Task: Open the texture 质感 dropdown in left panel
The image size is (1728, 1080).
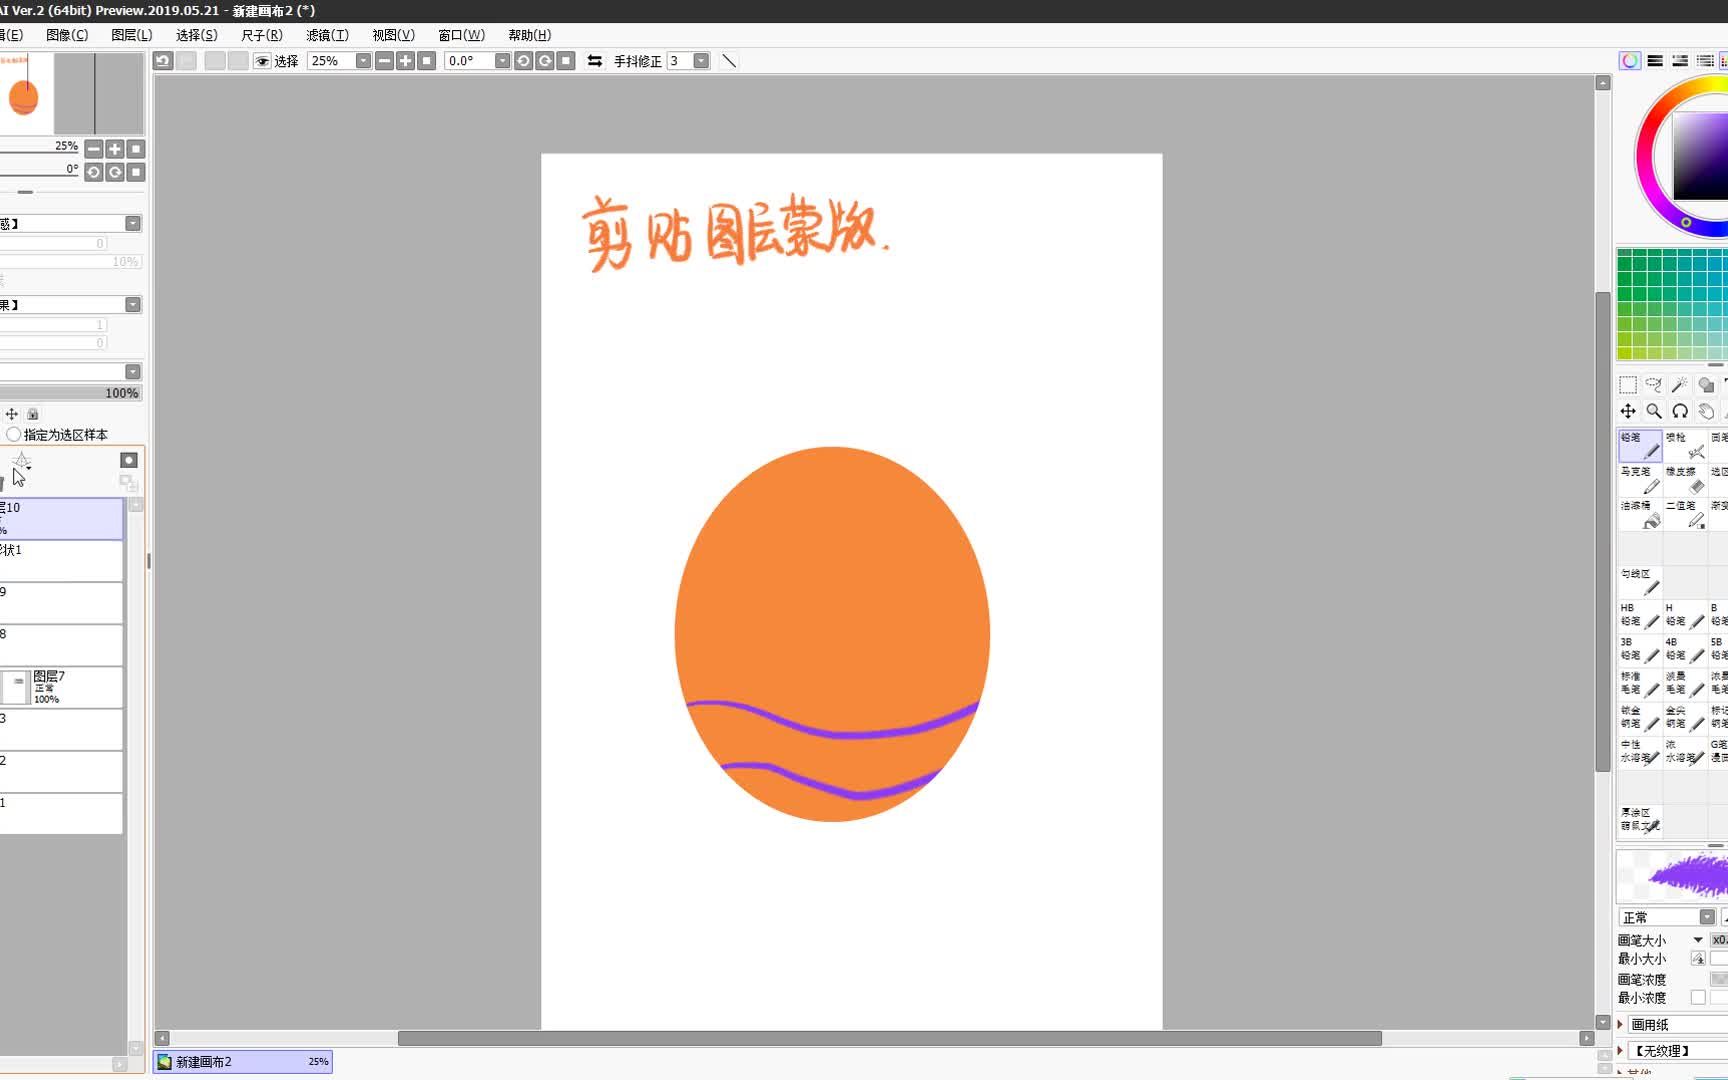Action: (133, 223)
